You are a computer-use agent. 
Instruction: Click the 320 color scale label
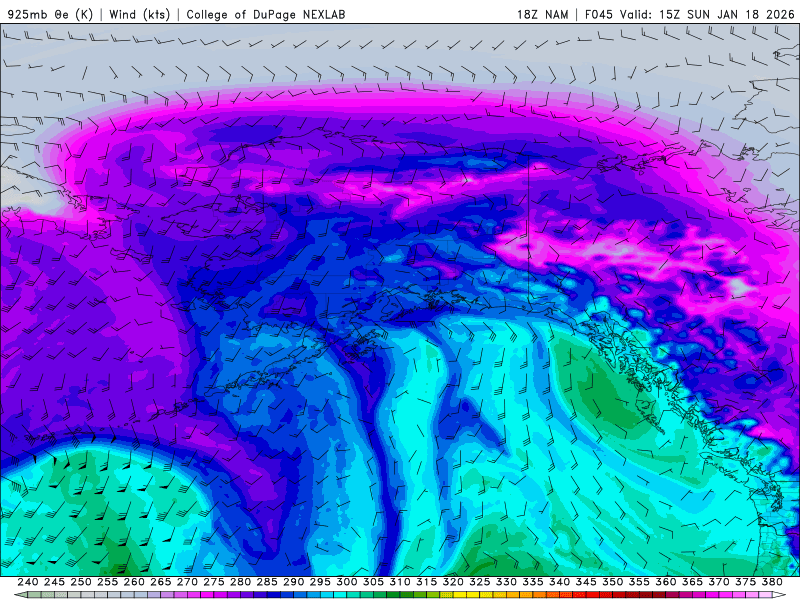[453, 582]
